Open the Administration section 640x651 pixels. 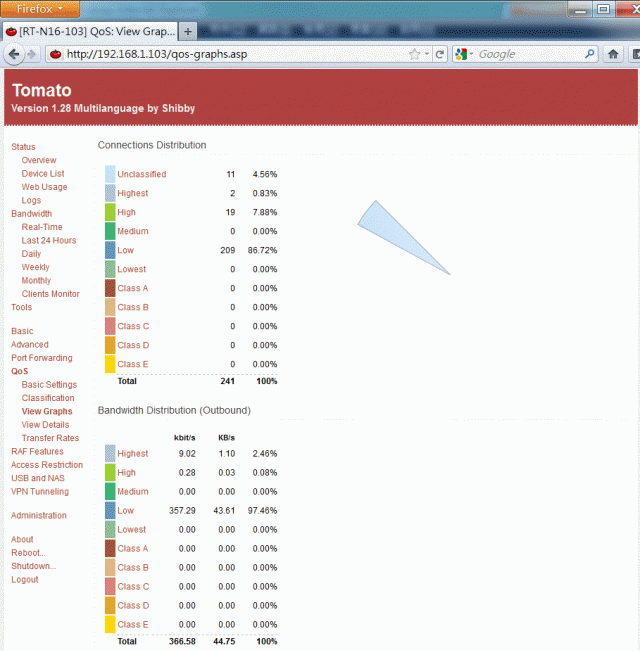(39, 515)
